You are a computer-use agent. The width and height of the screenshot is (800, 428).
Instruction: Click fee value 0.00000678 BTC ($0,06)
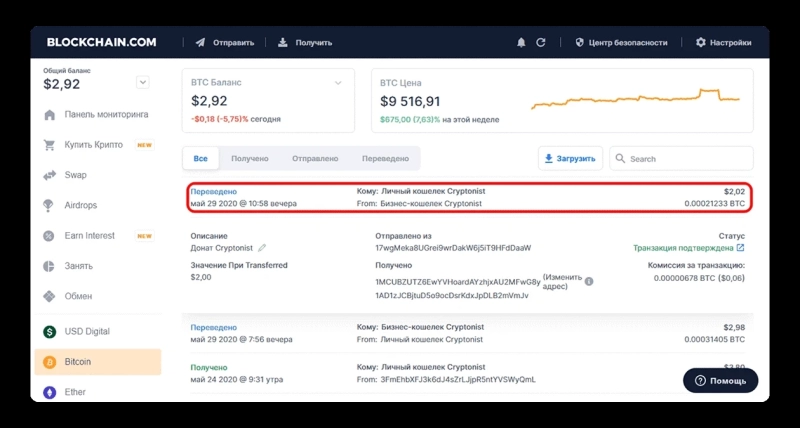point(699,278)
